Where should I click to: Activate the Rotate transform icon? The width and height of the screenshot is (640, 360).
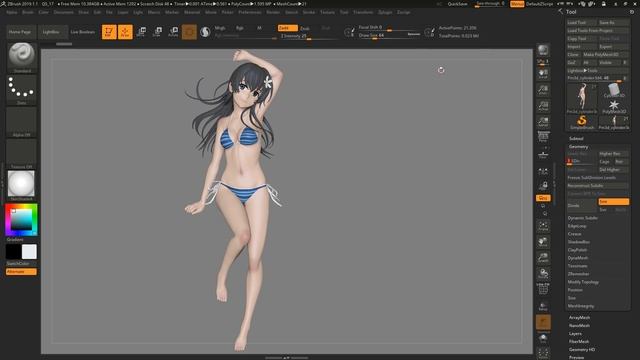click(x=173, y=31)
